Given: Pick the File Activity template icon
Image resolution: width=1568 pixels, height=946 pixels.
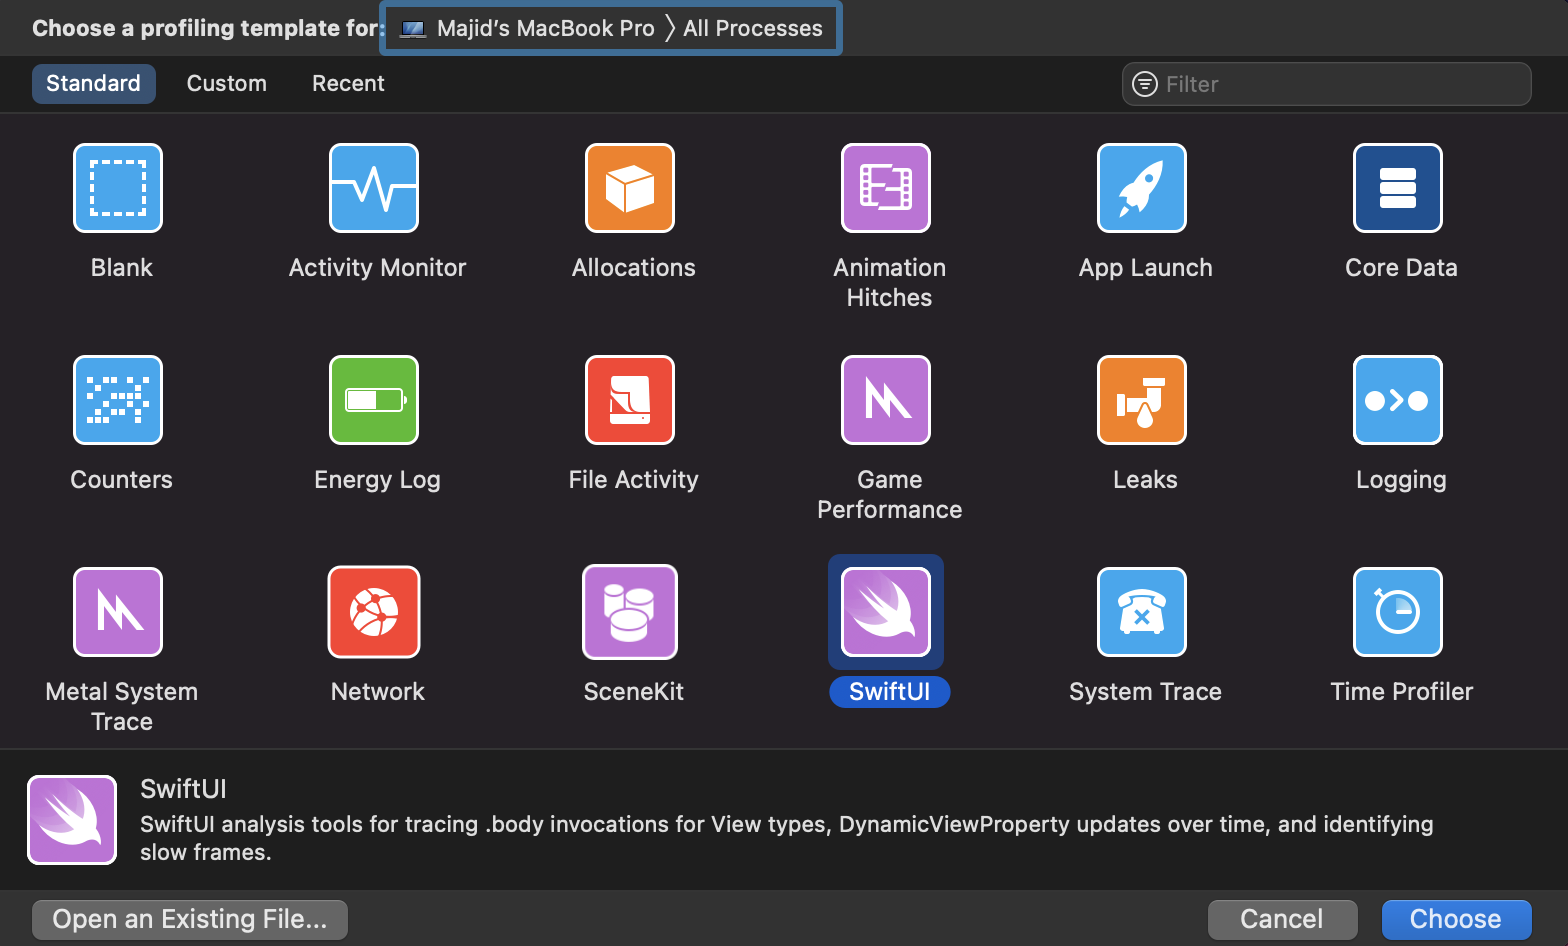Looking at the screenshot, I should tap(630, 400).
